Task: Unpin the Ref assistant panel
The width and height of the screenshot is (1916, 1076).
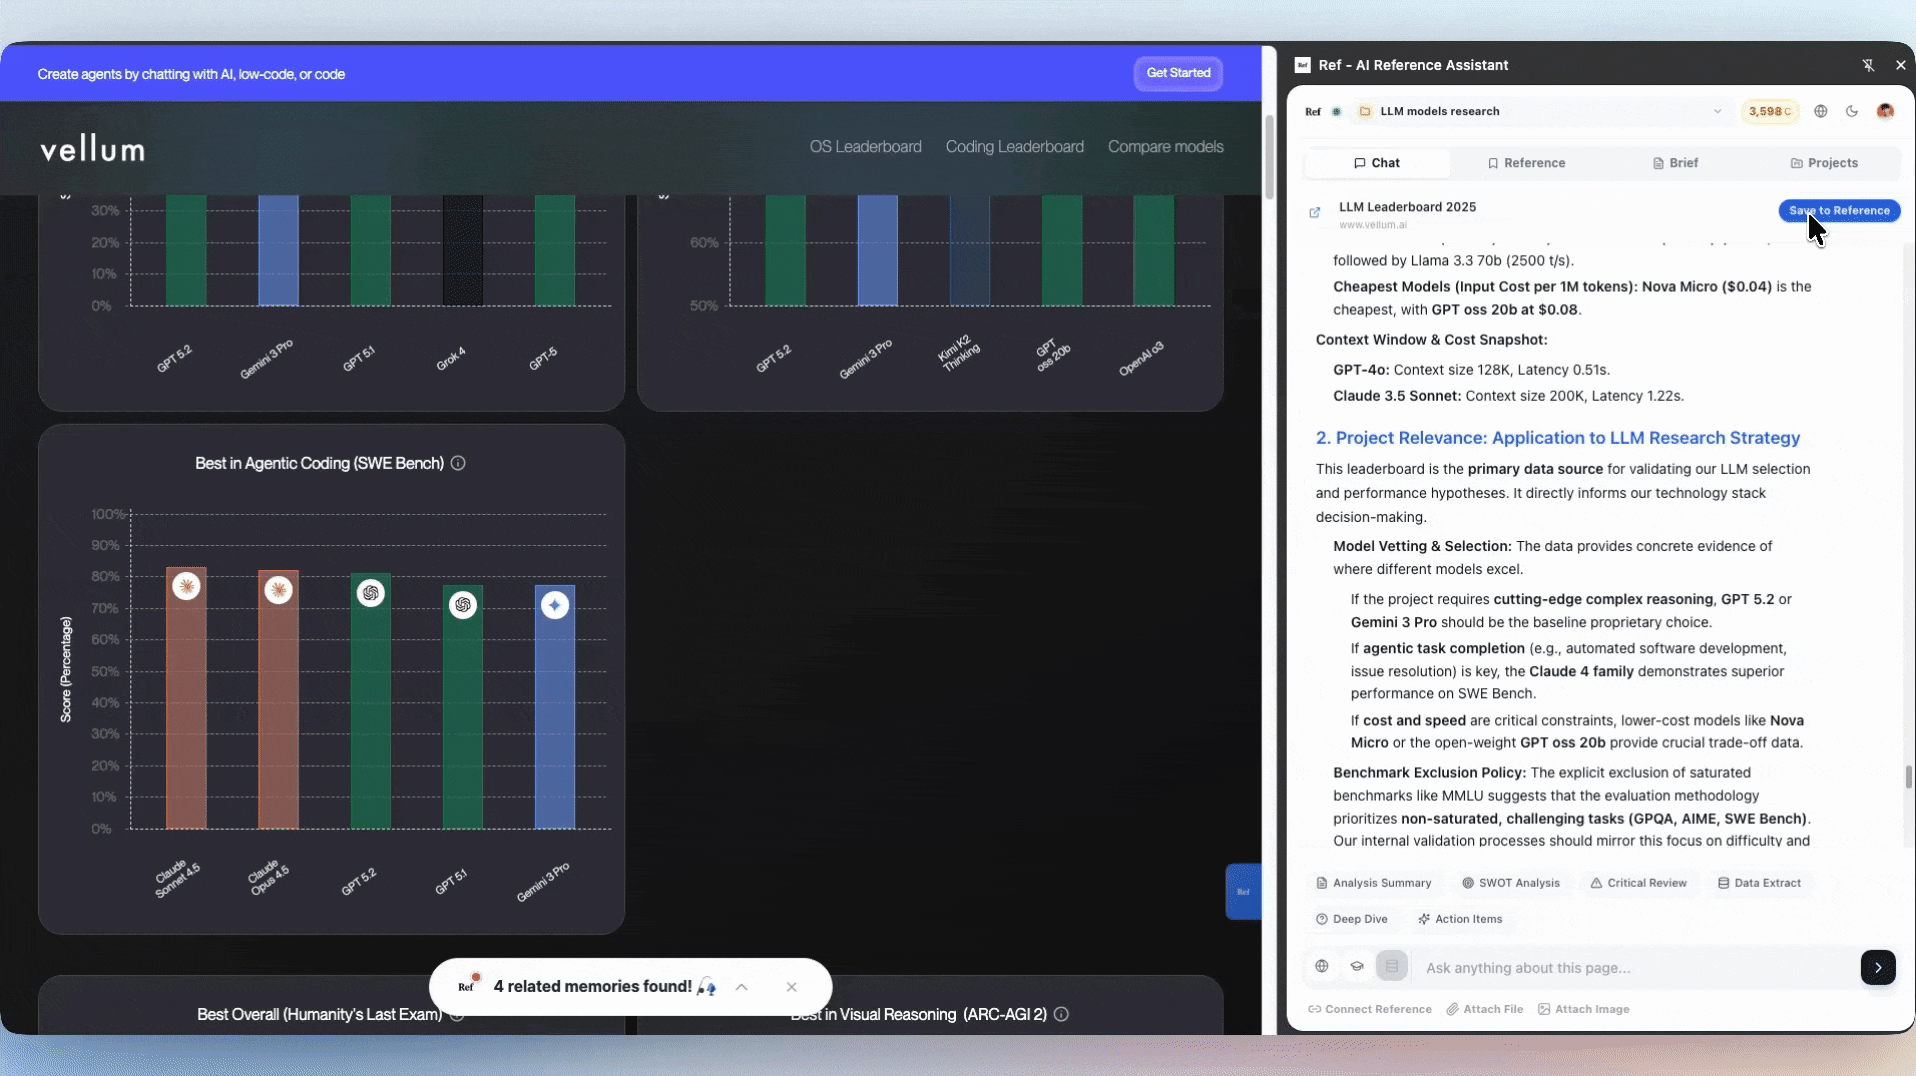Action: [x=1868, y=65]
